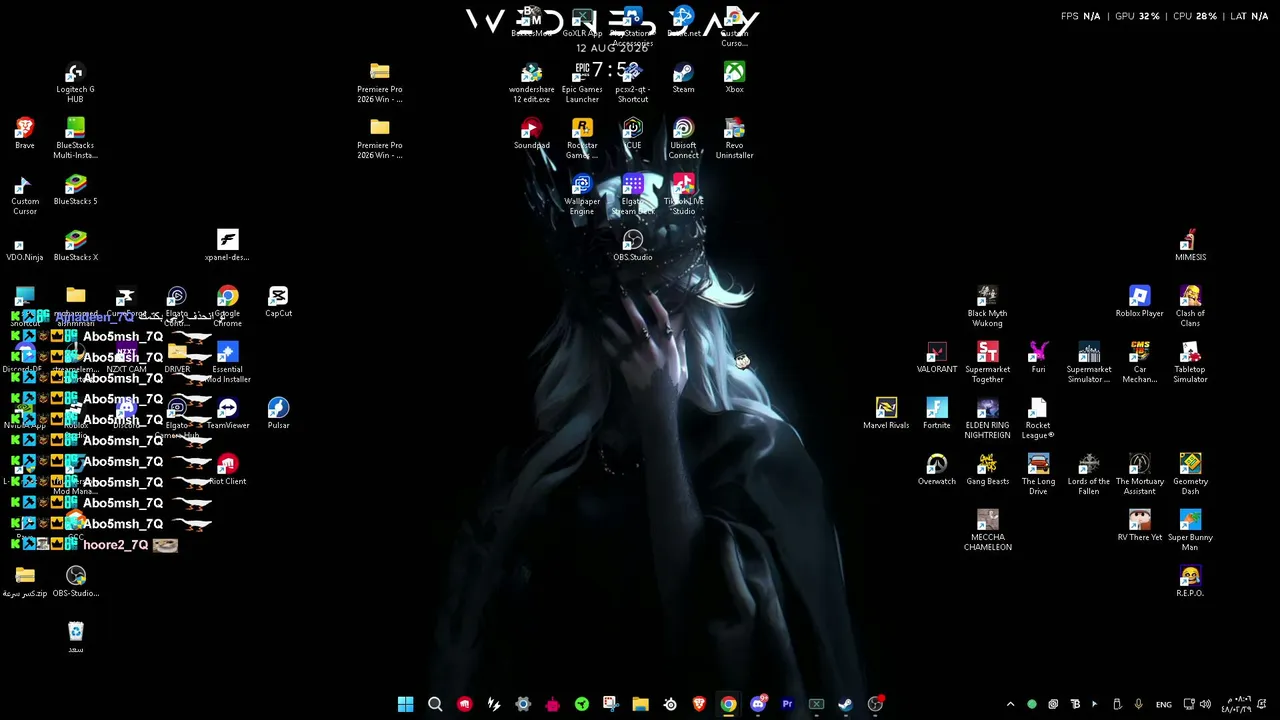This screenshot has width=1280, height=720.
Task: Show hidden system tray icons
Action: pyautogui.click(x=1010, y=704)
